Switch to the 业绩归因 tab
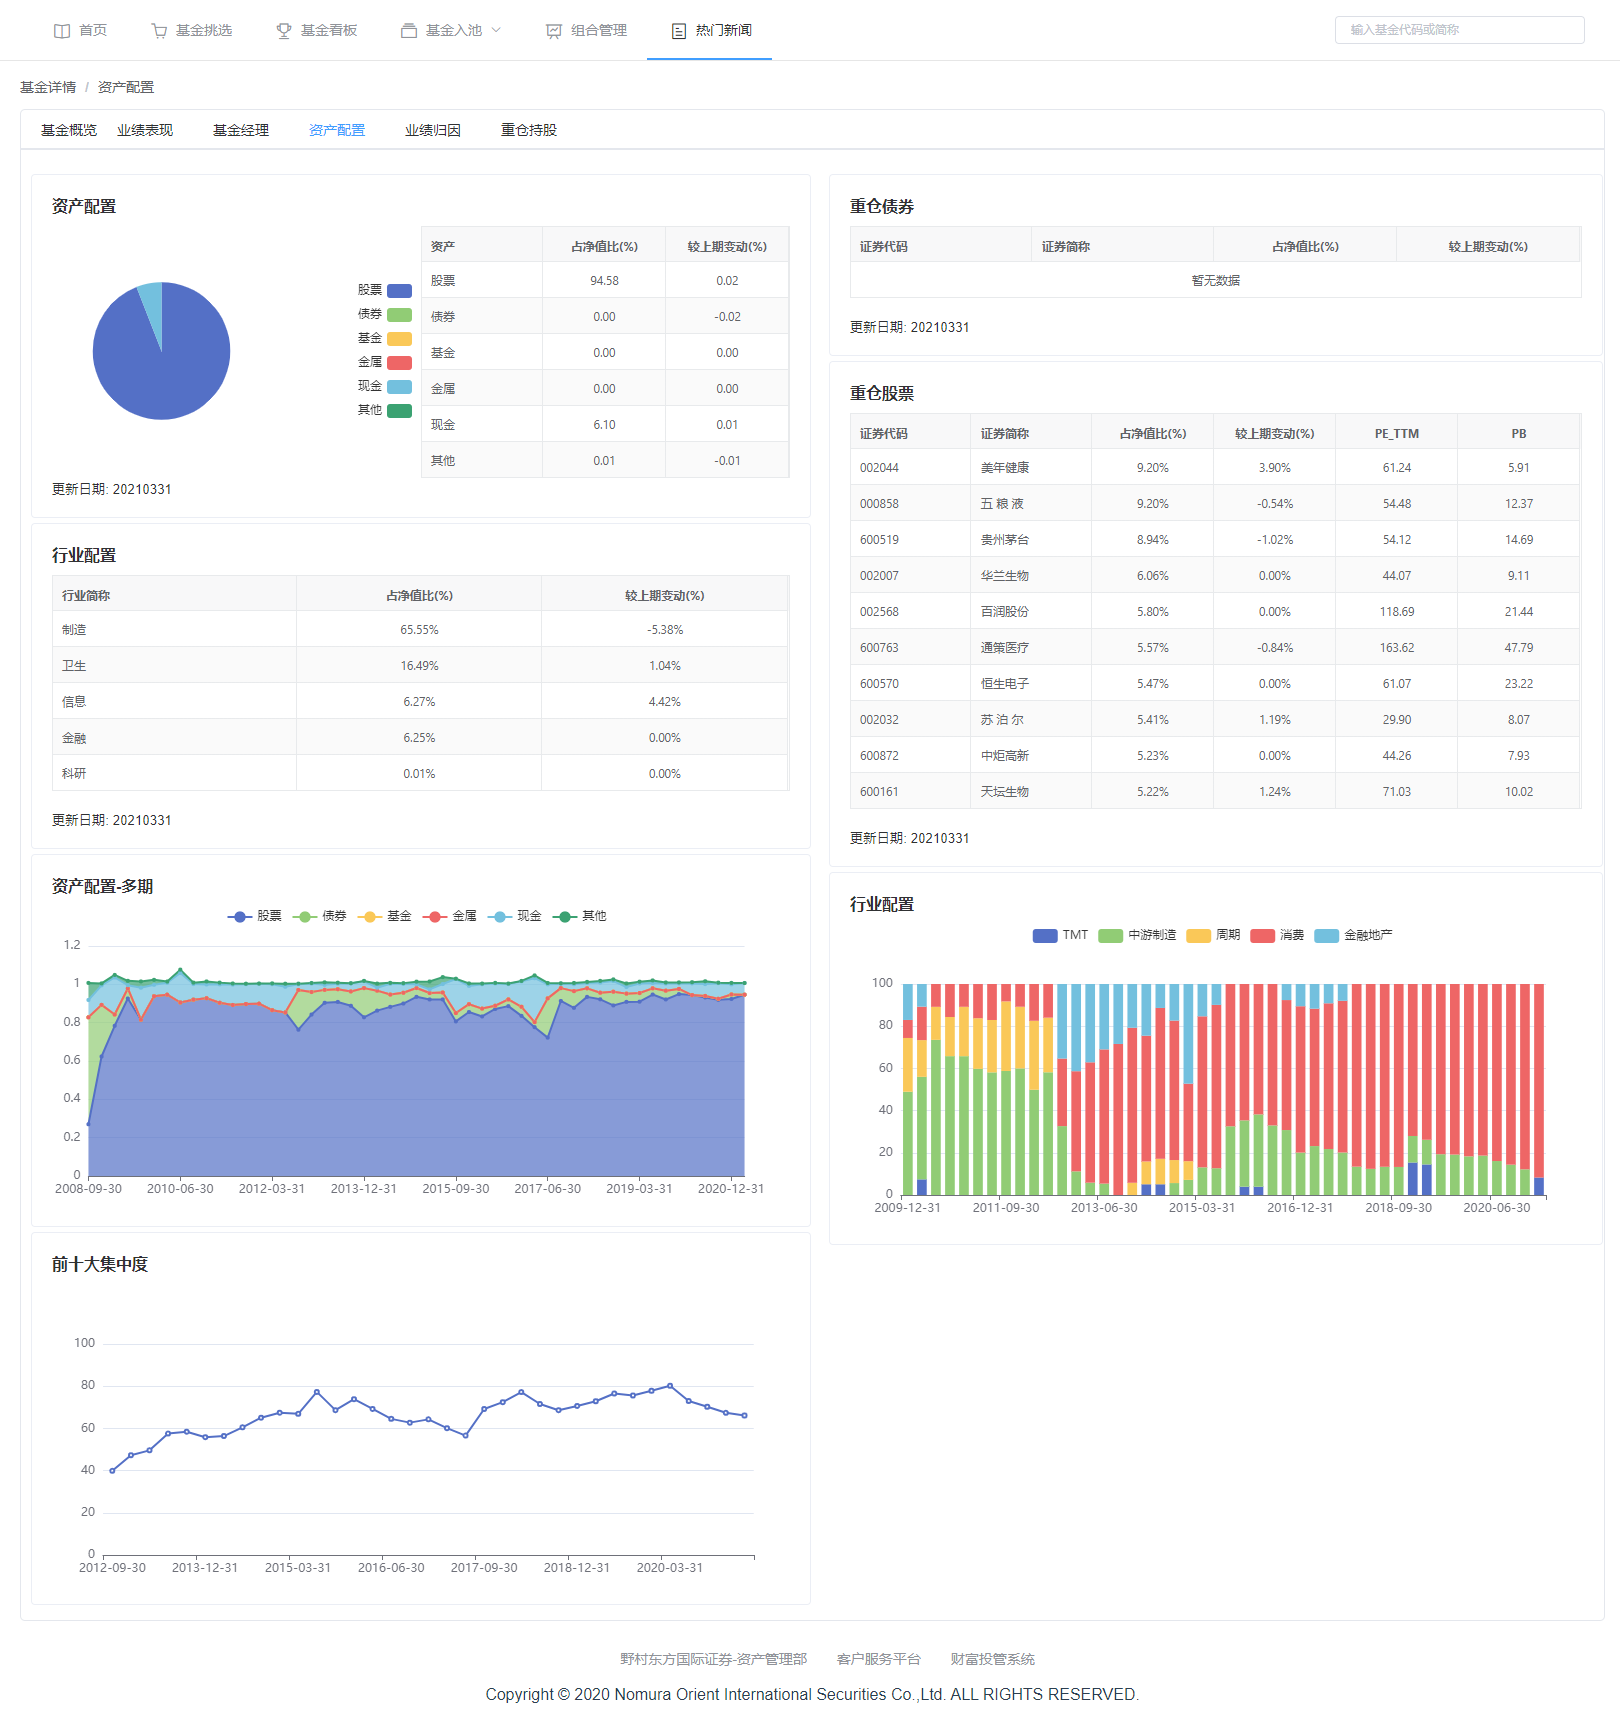The width and height of the screenshot is (1620, 1722). click(x=433, y=130)
